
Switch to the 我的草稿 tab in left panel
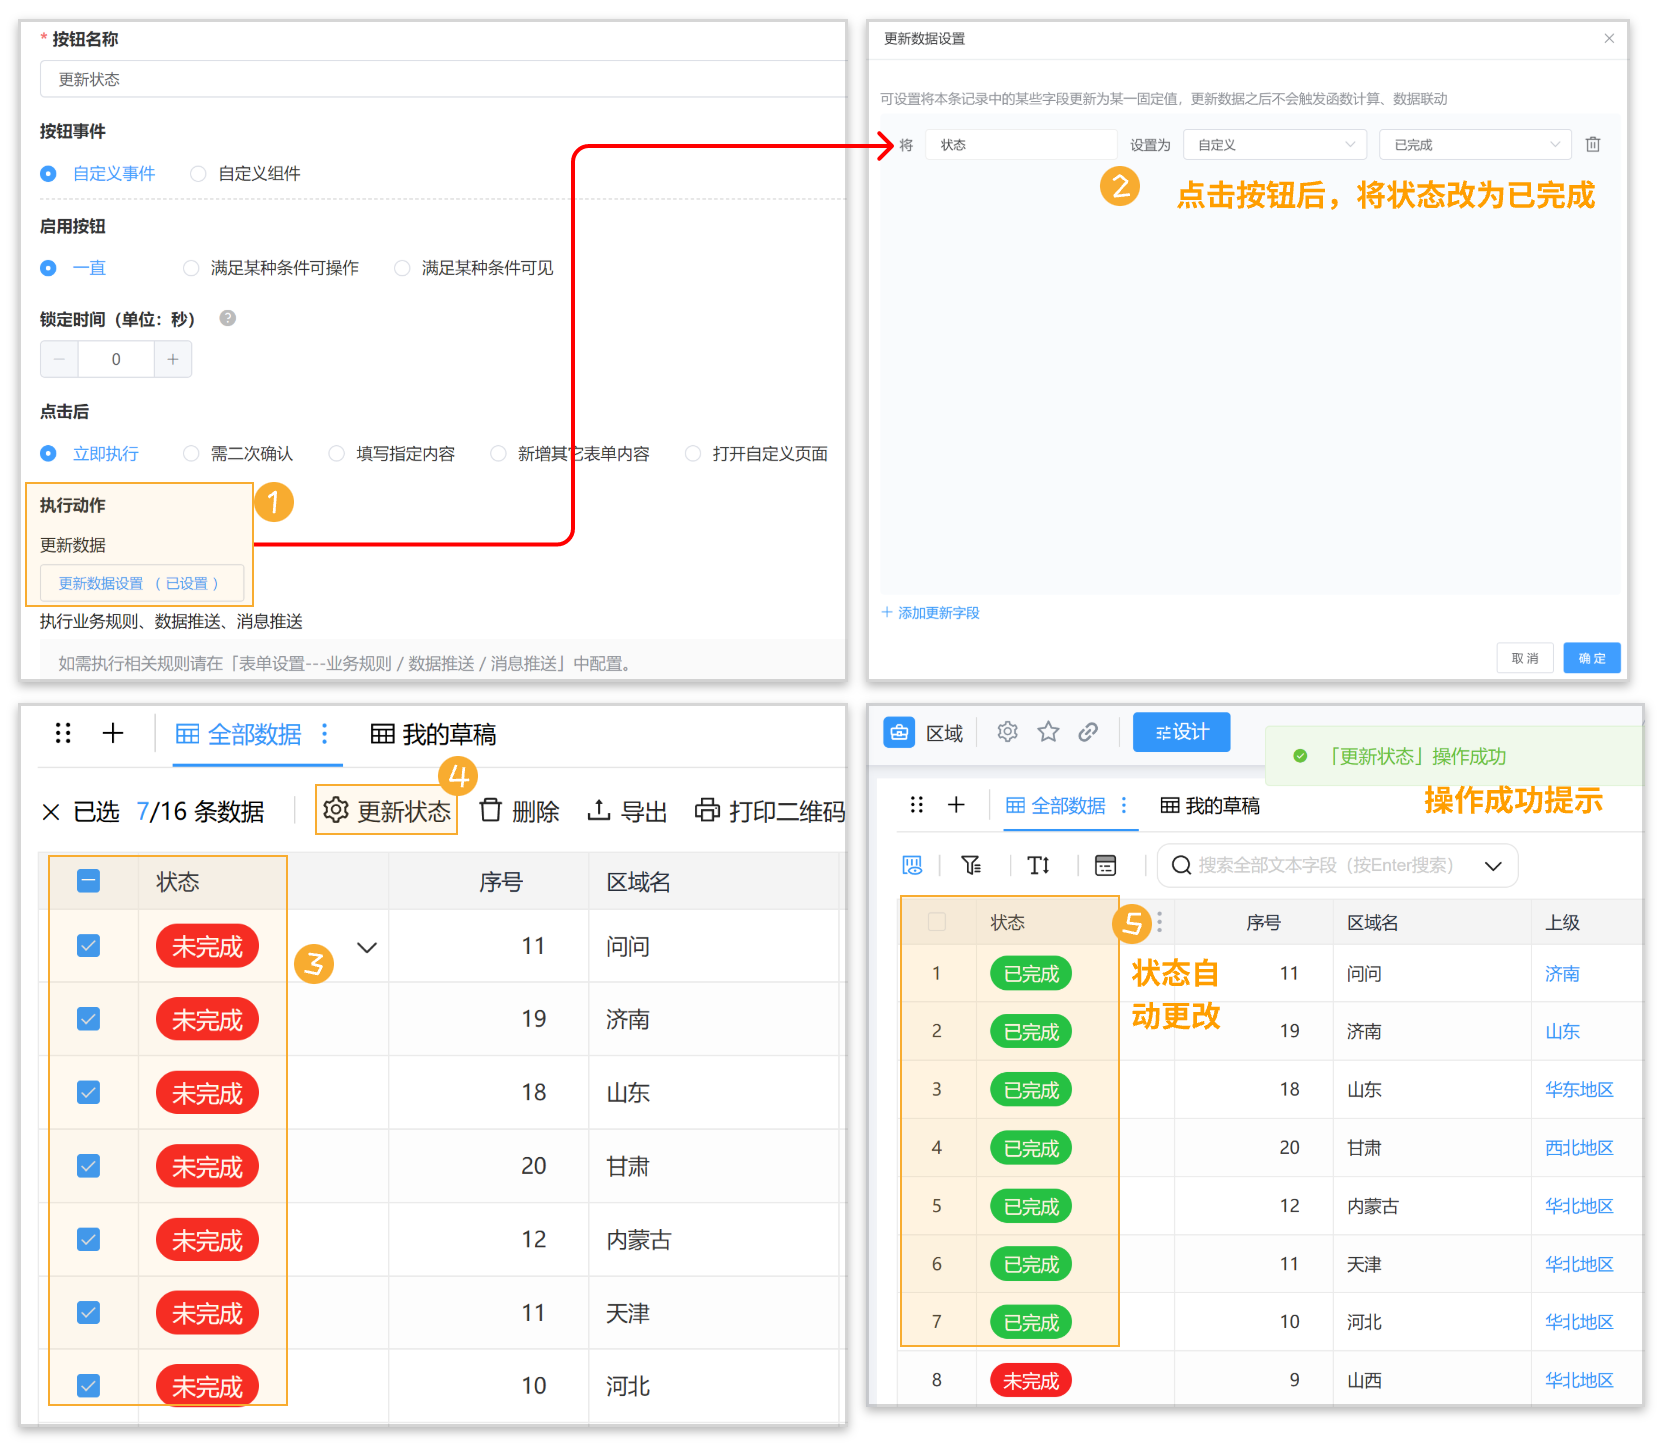pos(433,735)
